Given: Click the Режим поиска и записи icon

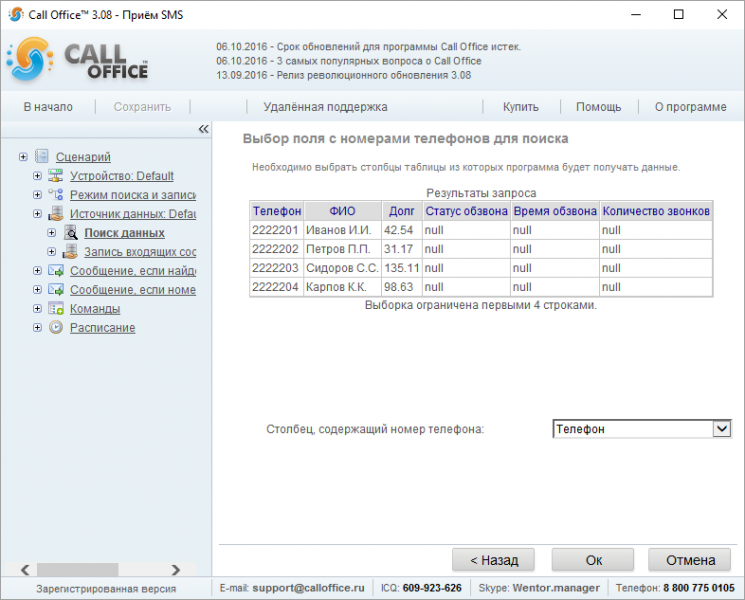Looking at the screenshot, I should pos(56,194).
